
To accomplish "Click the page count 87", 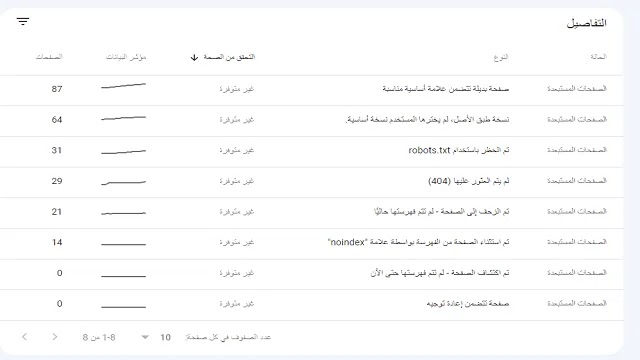I will coord(57,89).
